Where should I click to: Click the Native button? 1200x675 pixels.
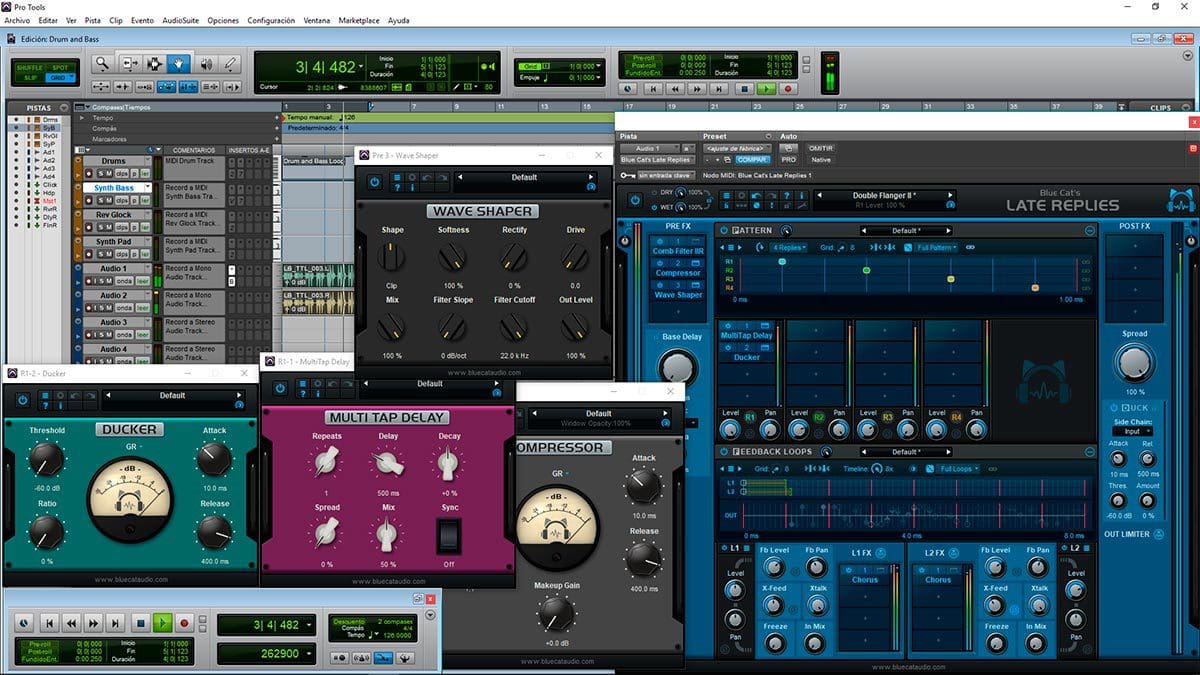point(820,160)
